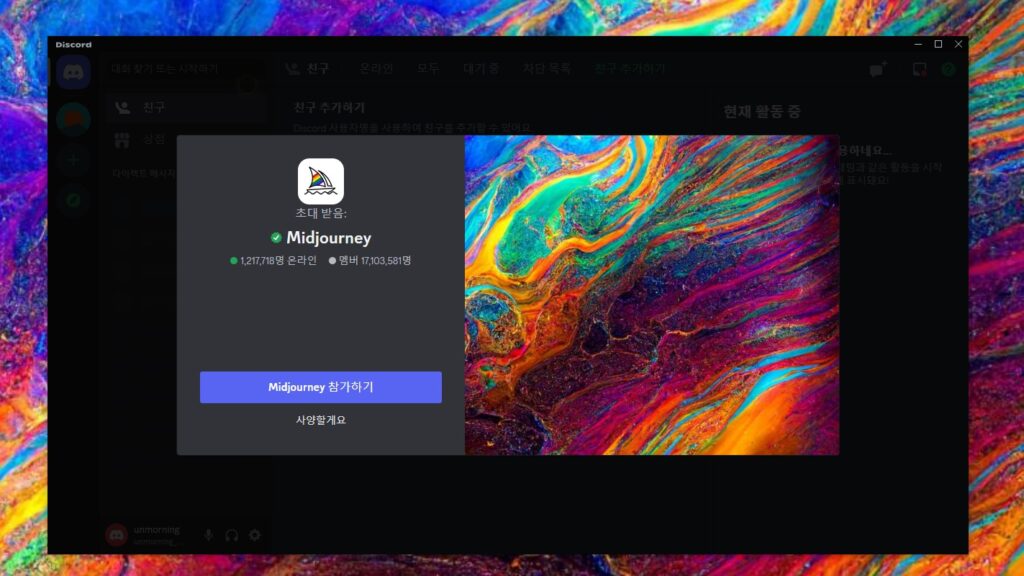Click the green verified badge beside Midjourney

[x=276, y=238]
